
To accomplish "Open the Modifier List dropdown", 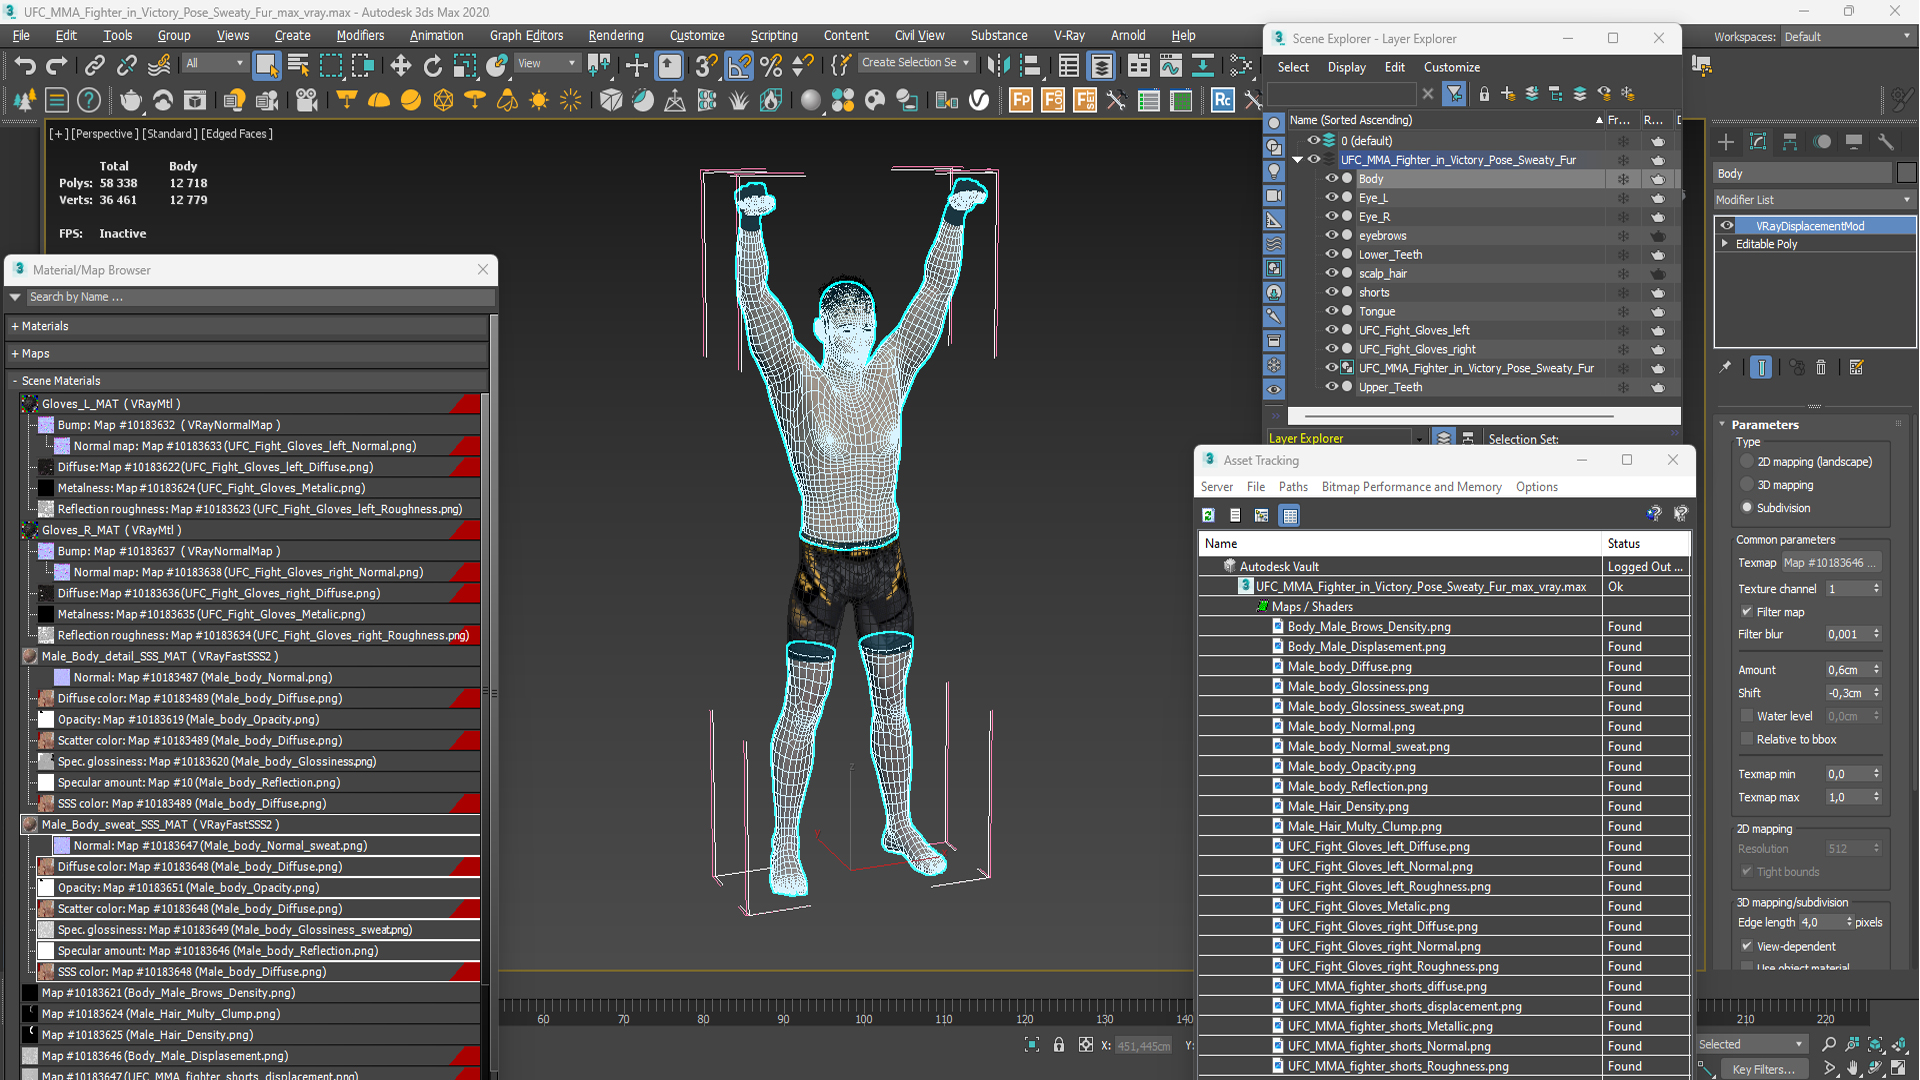I will coord(1814,200).
